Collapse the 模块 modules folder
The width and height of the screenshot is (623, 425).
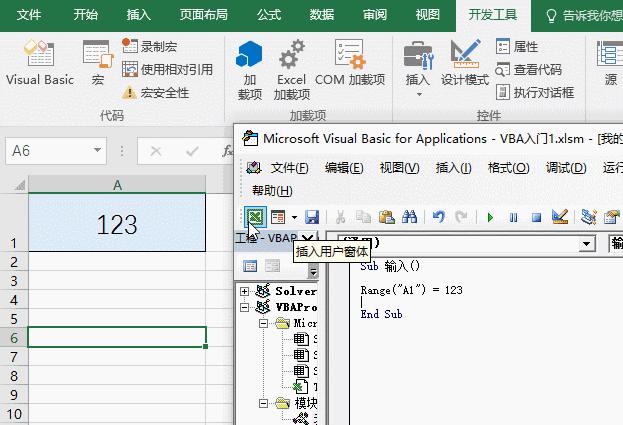[263, 404]
